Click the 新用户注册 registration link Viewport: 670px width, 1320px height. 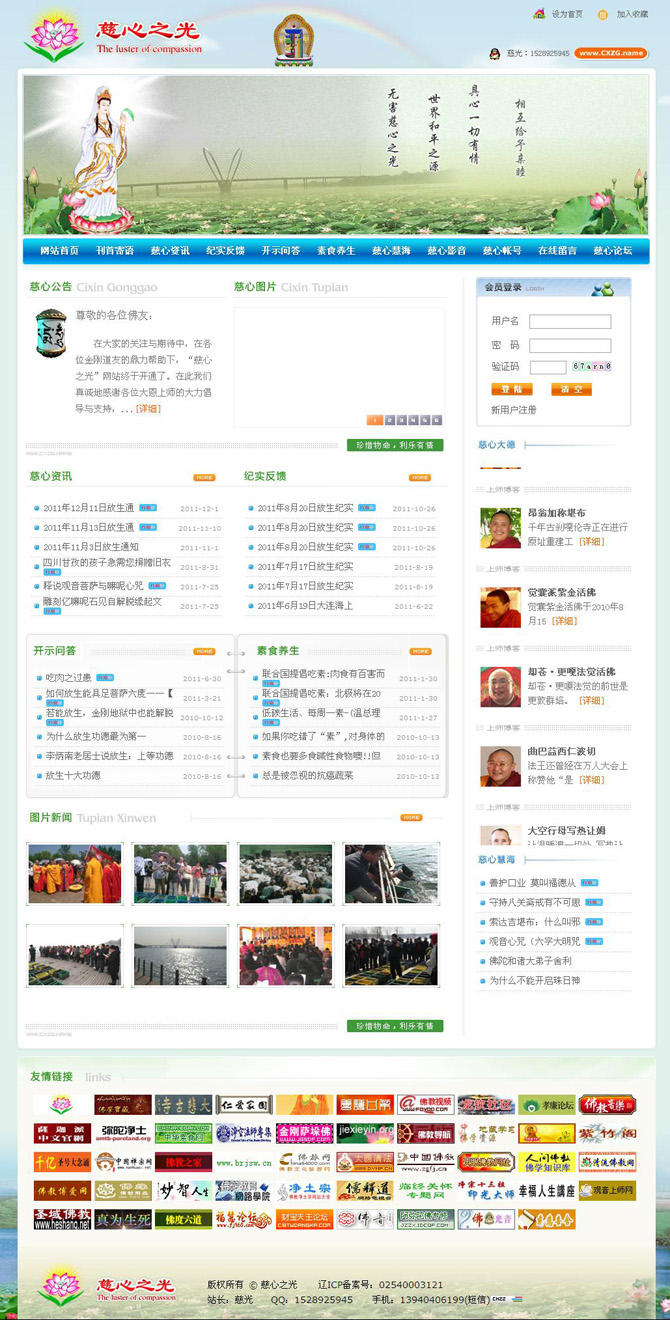[x=513, y=410]
